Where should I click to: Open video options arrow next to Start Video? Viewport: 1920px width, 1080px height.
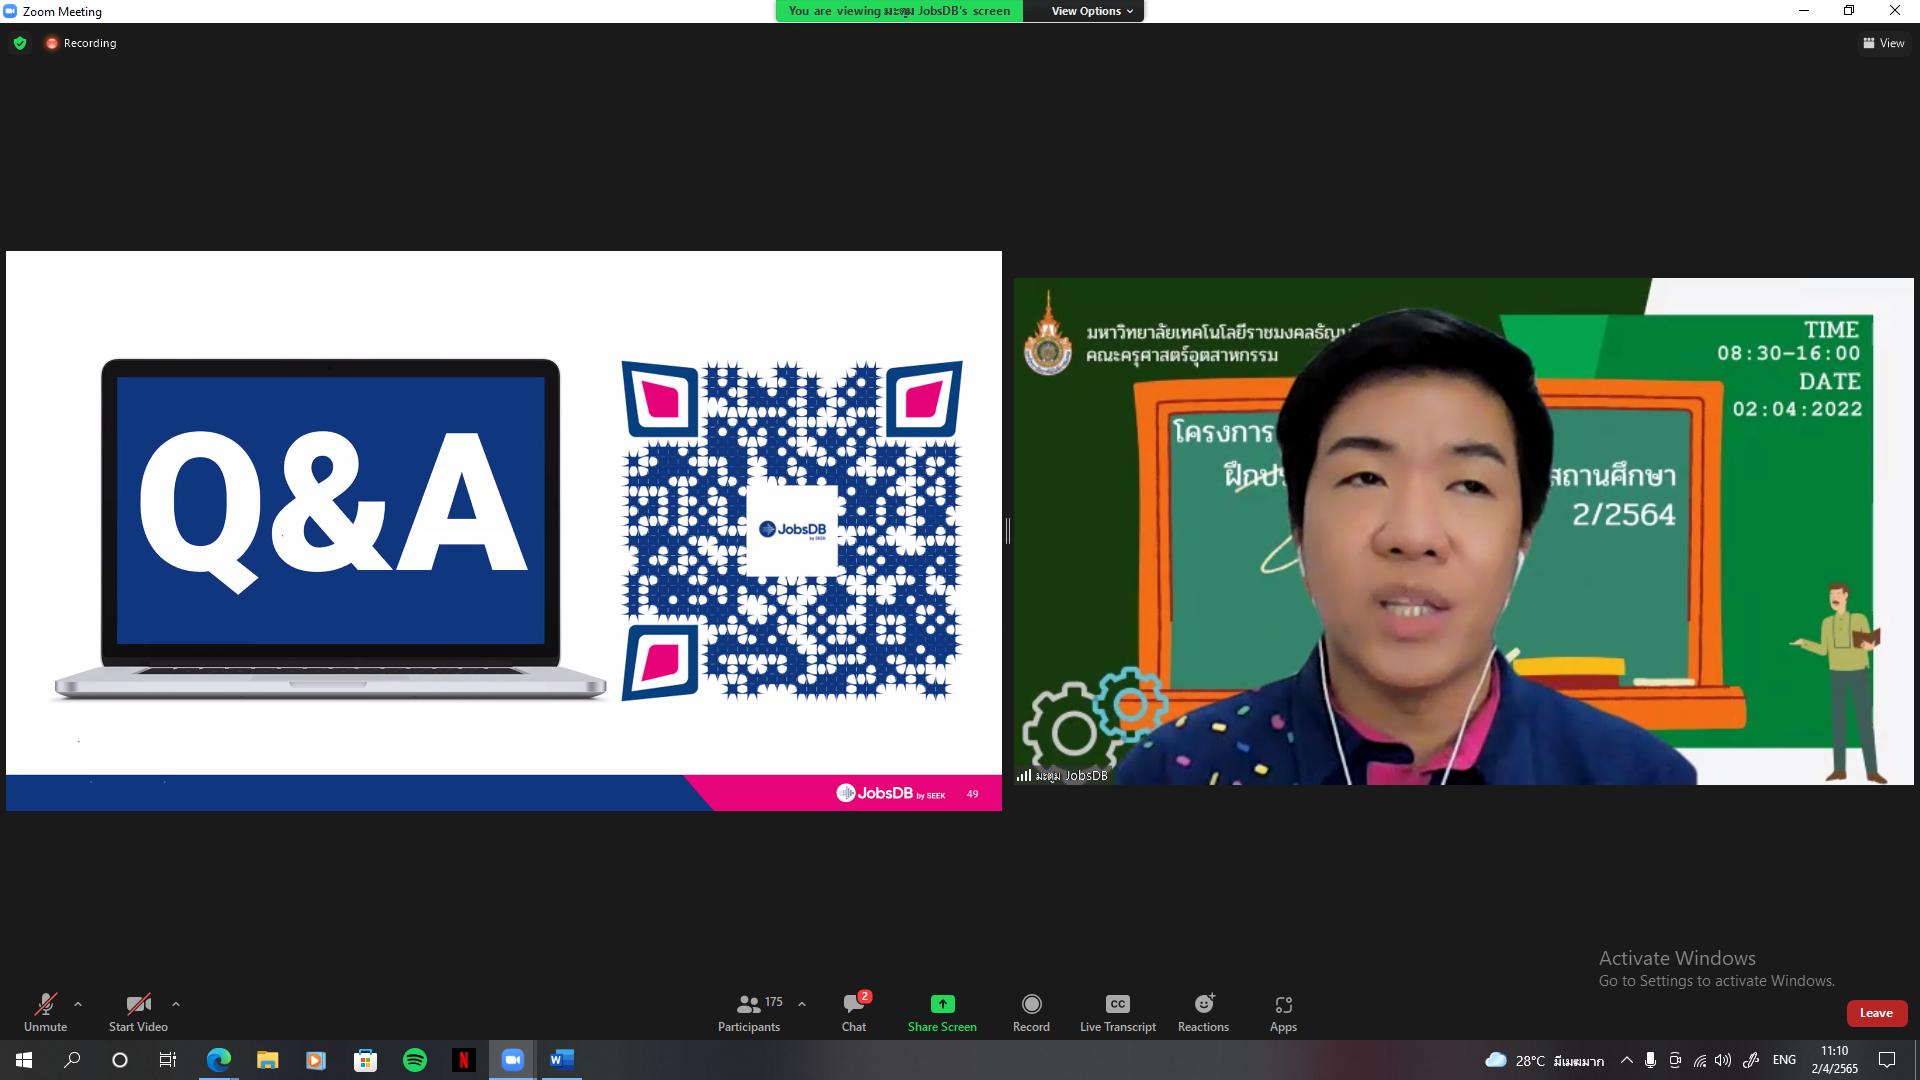[x=176, y=1004]
